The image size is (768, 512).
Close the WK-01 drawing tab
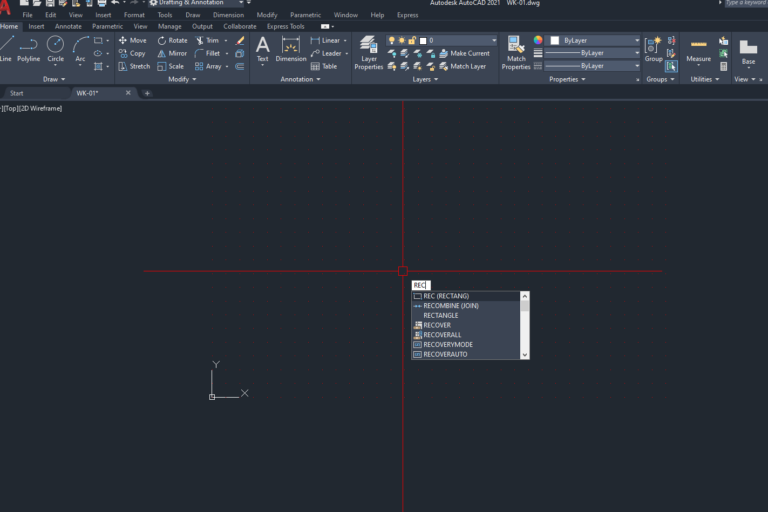(x=128, y=93)
